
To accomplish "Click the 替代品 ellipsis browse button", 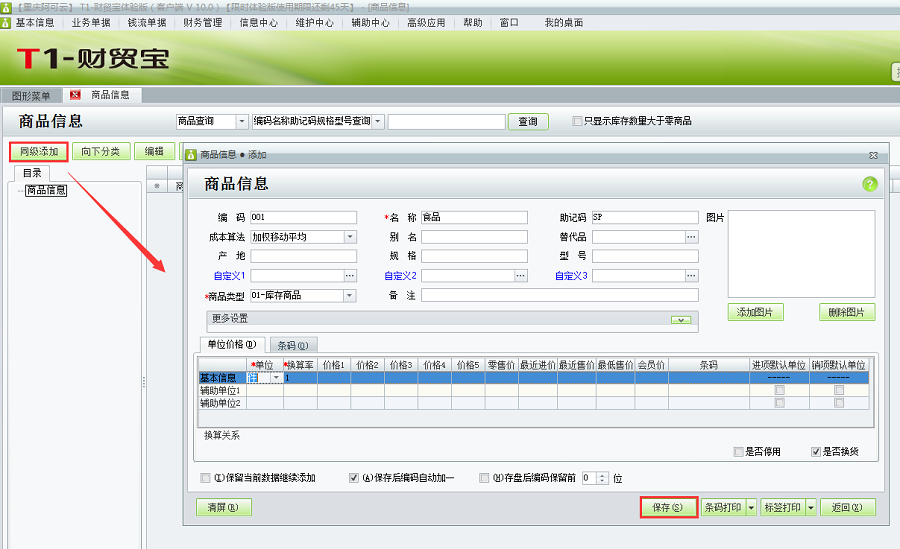I will point(691,237).
